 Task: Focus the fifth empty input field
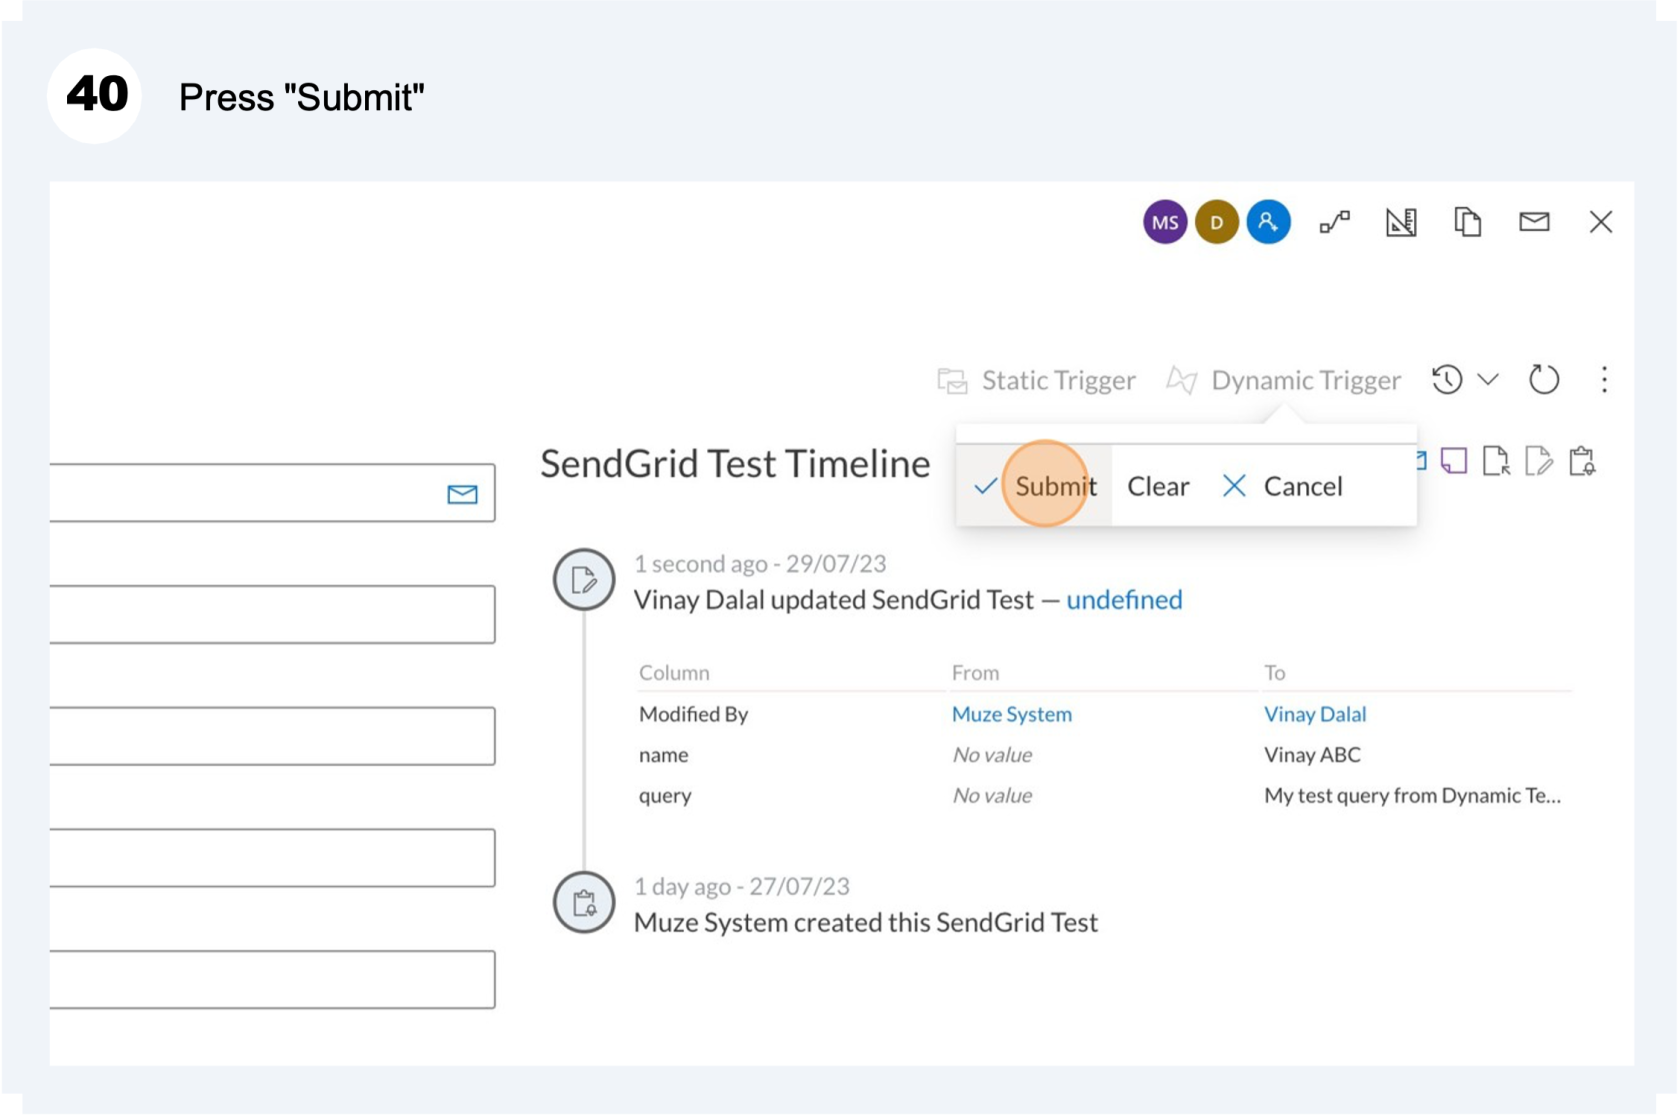coord(271,979)
